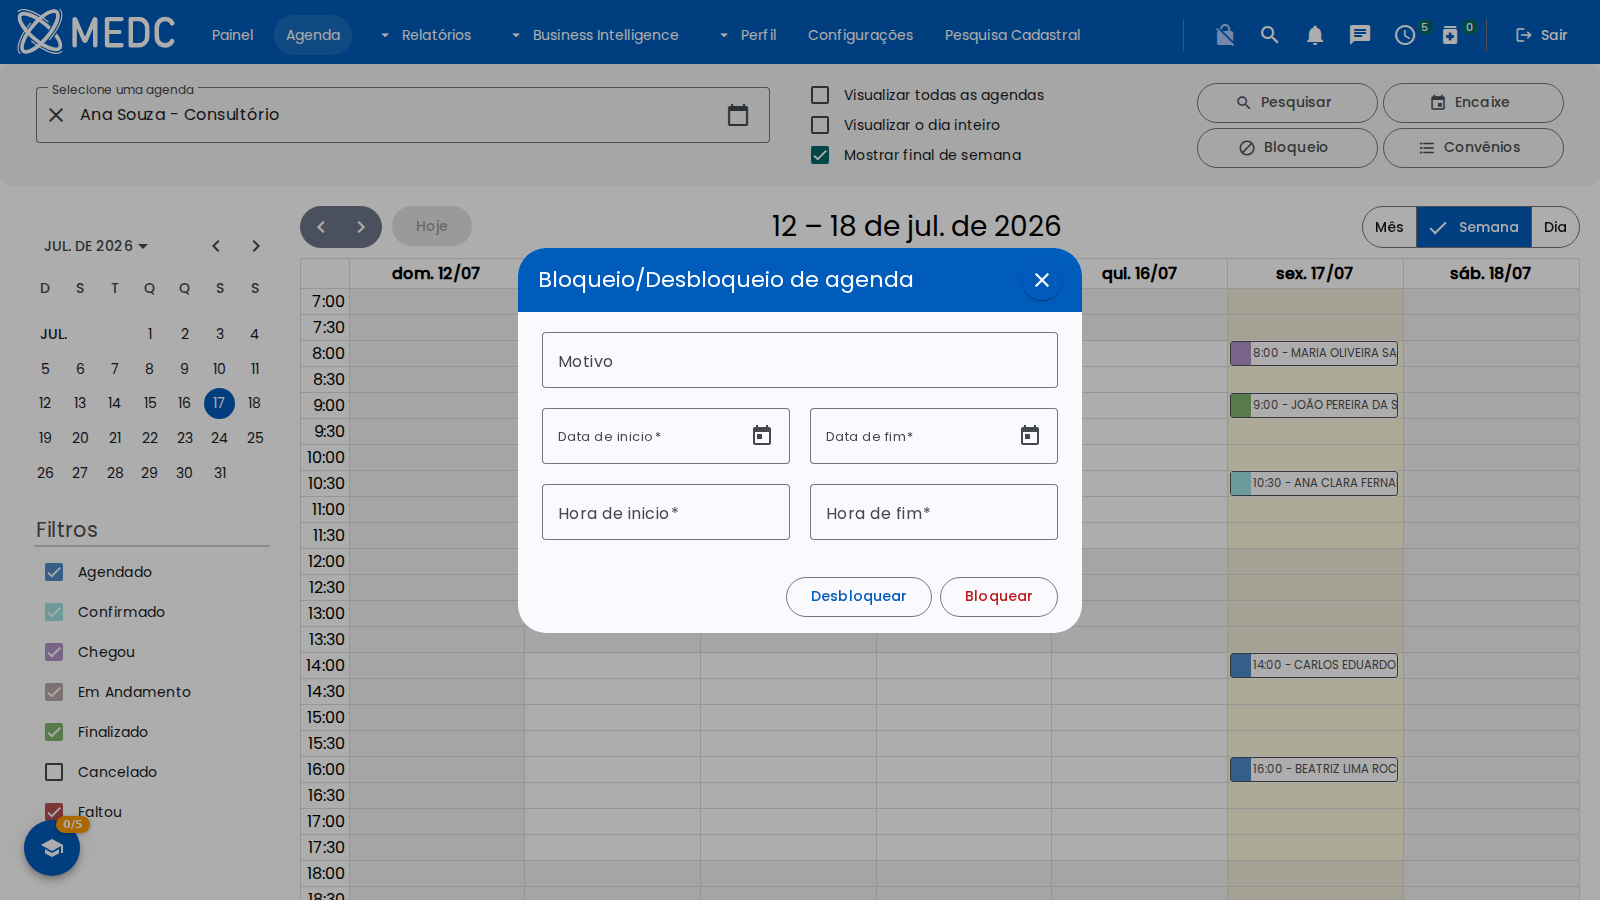1600x900 pixels.
Task: Open the Data de inicio calendar picker
Action: 762,436
